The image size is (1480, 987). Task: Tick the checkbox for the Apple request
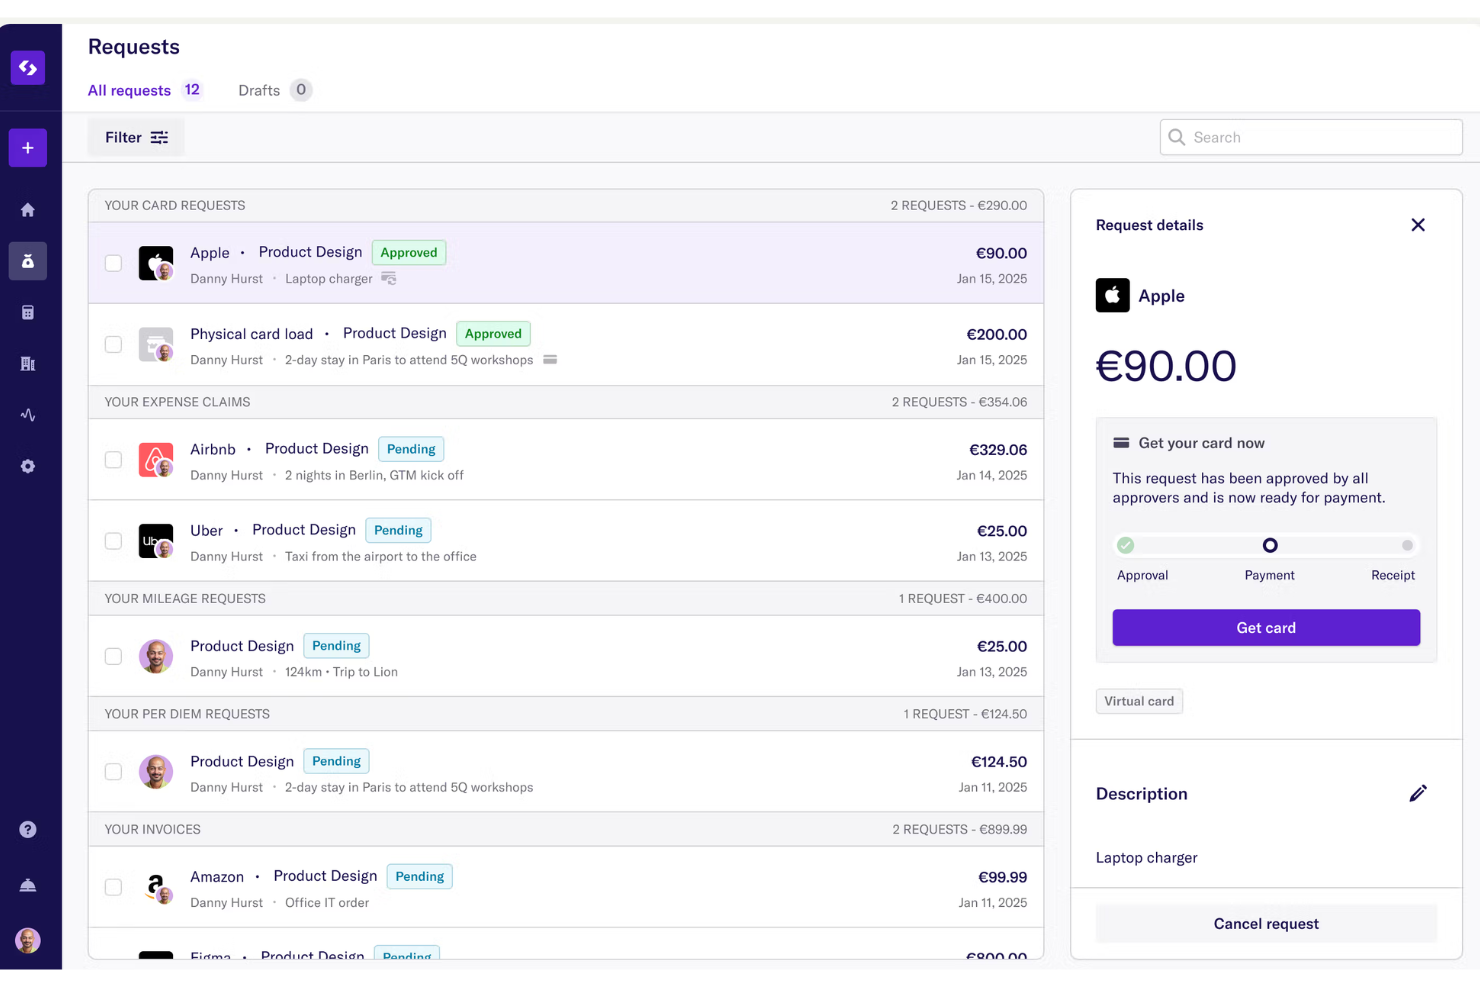pos(114,263)
